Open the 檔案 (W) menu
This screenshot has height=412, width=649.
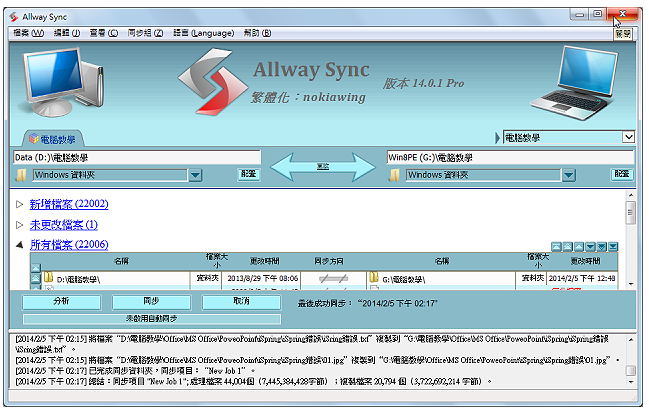tap(28, 33)
